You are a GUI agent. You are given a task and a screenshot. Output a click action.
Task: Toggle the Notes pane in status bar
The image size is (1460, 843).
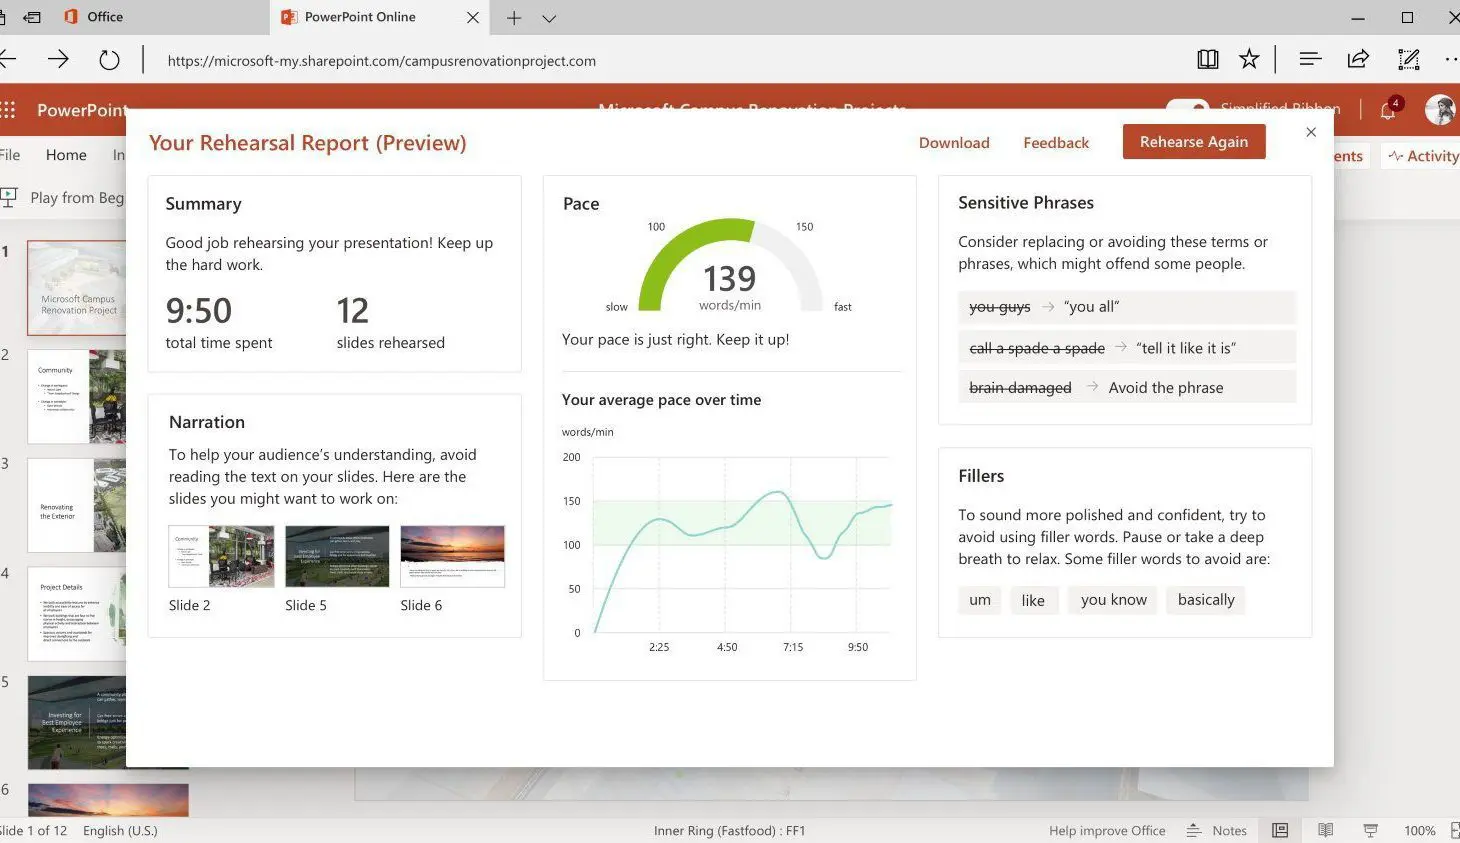tap(1216, 830)
